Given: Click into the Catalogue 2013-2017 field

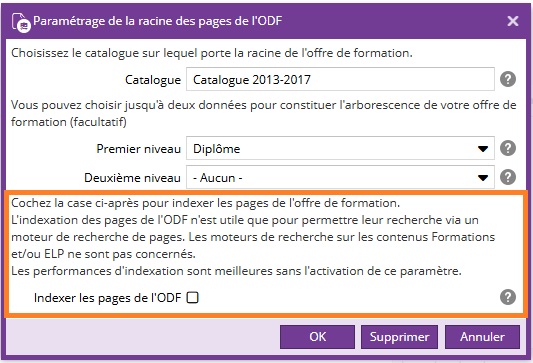Looking at the screenshot, I should click(x=340, y=79).
